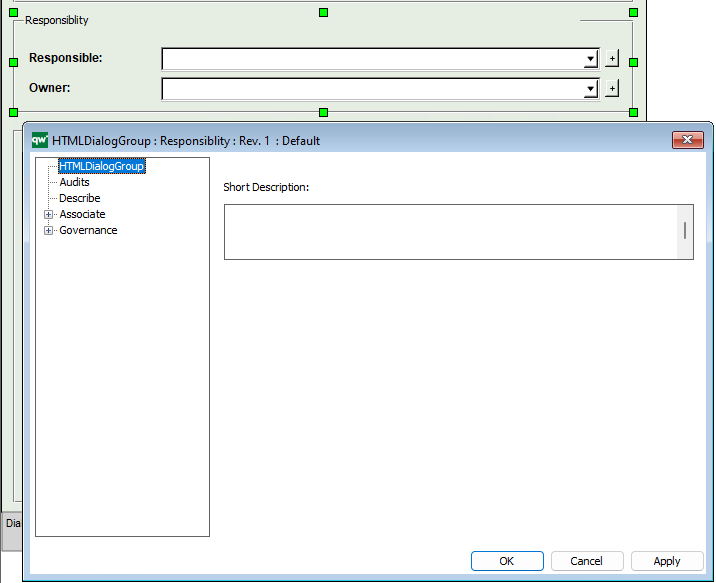This screenshot has width=716, height=583.
Task: Select the top-left green resize handle
Action: pyautogui.click(x=14, y=13)
